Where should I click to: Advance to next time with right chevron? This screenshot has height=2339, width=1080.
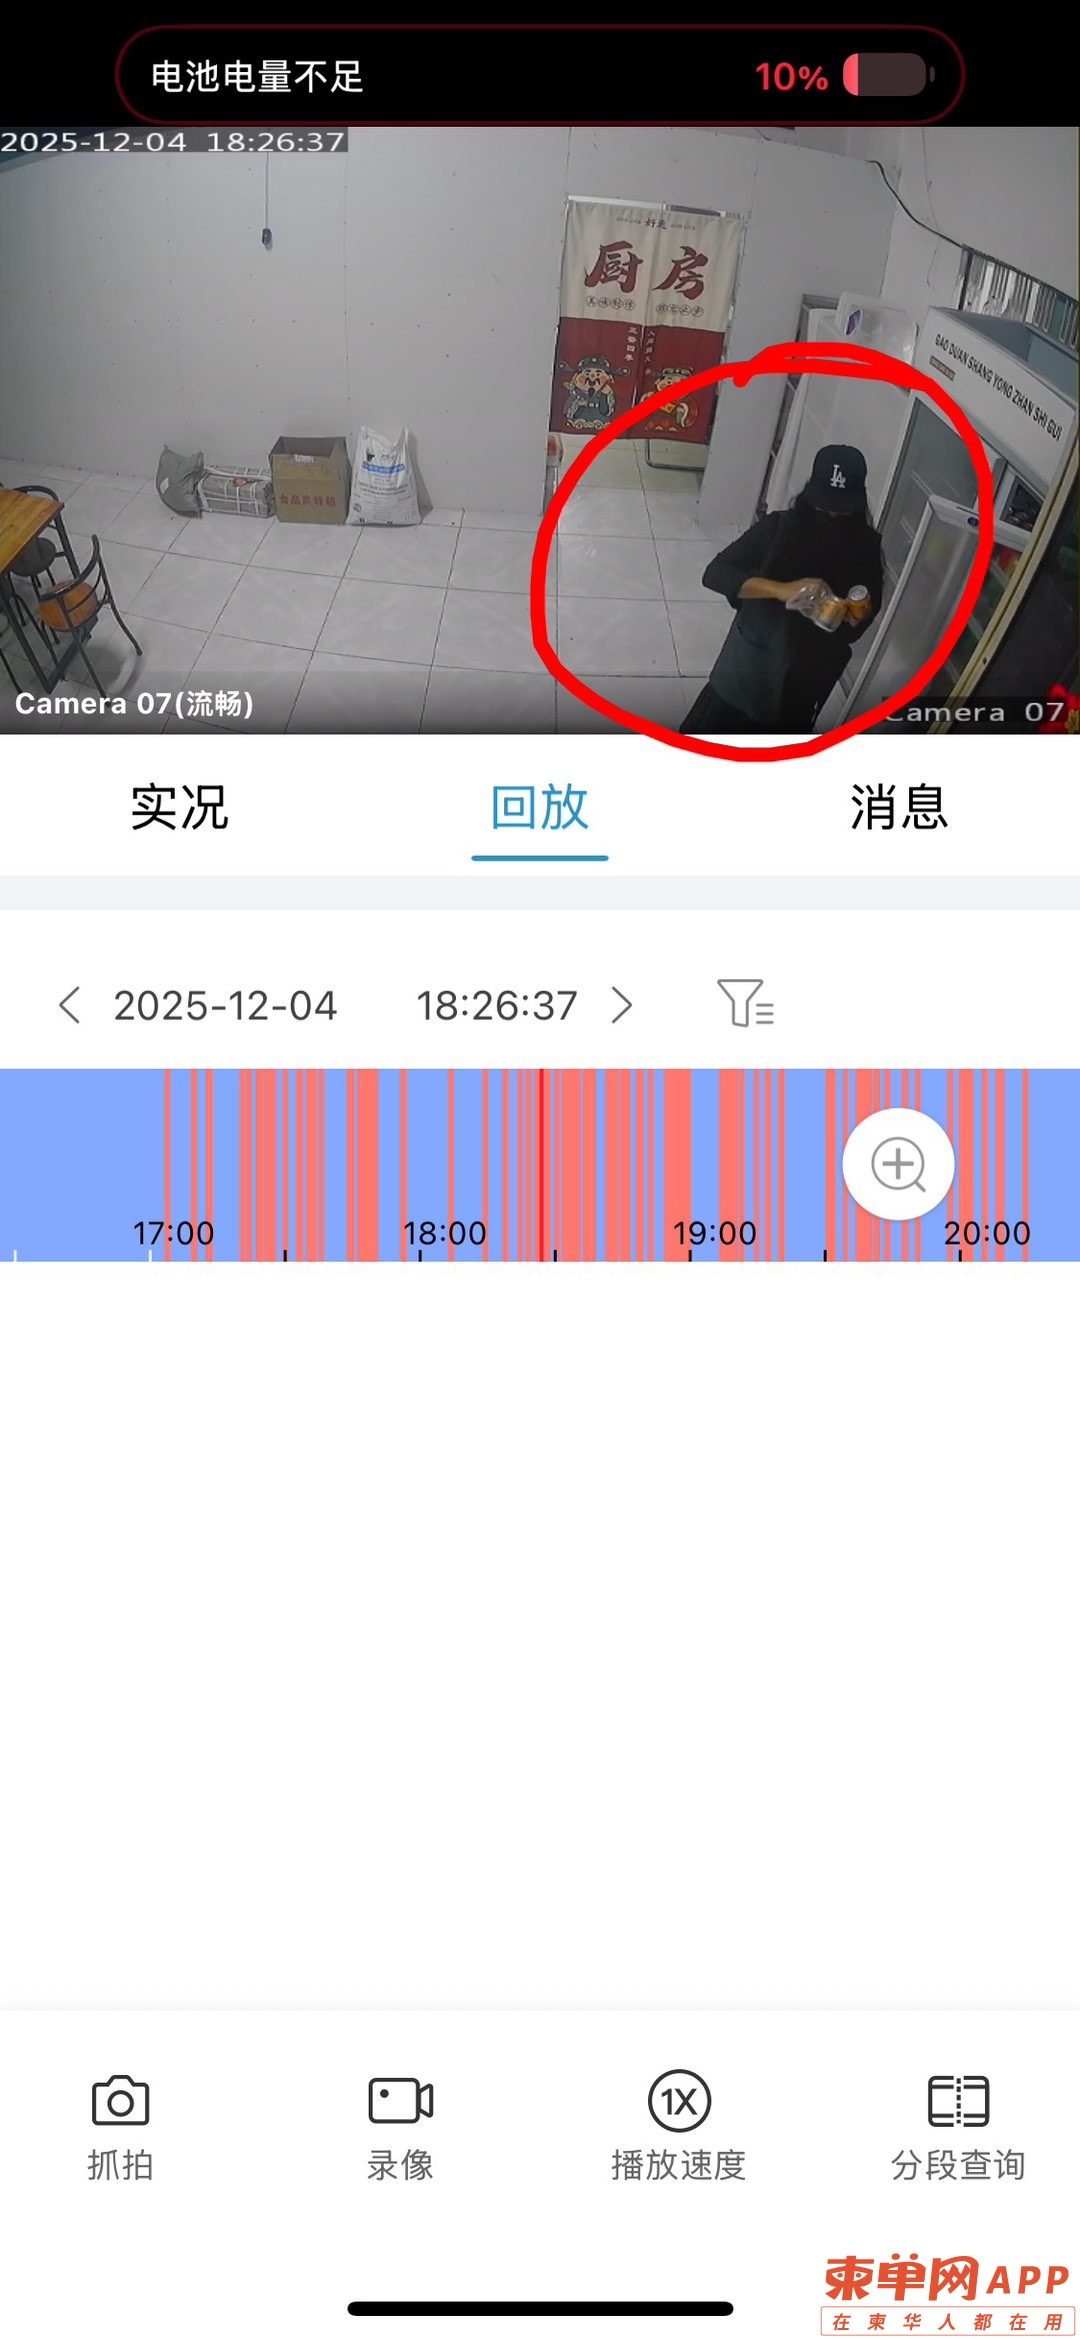[622, 1005]
